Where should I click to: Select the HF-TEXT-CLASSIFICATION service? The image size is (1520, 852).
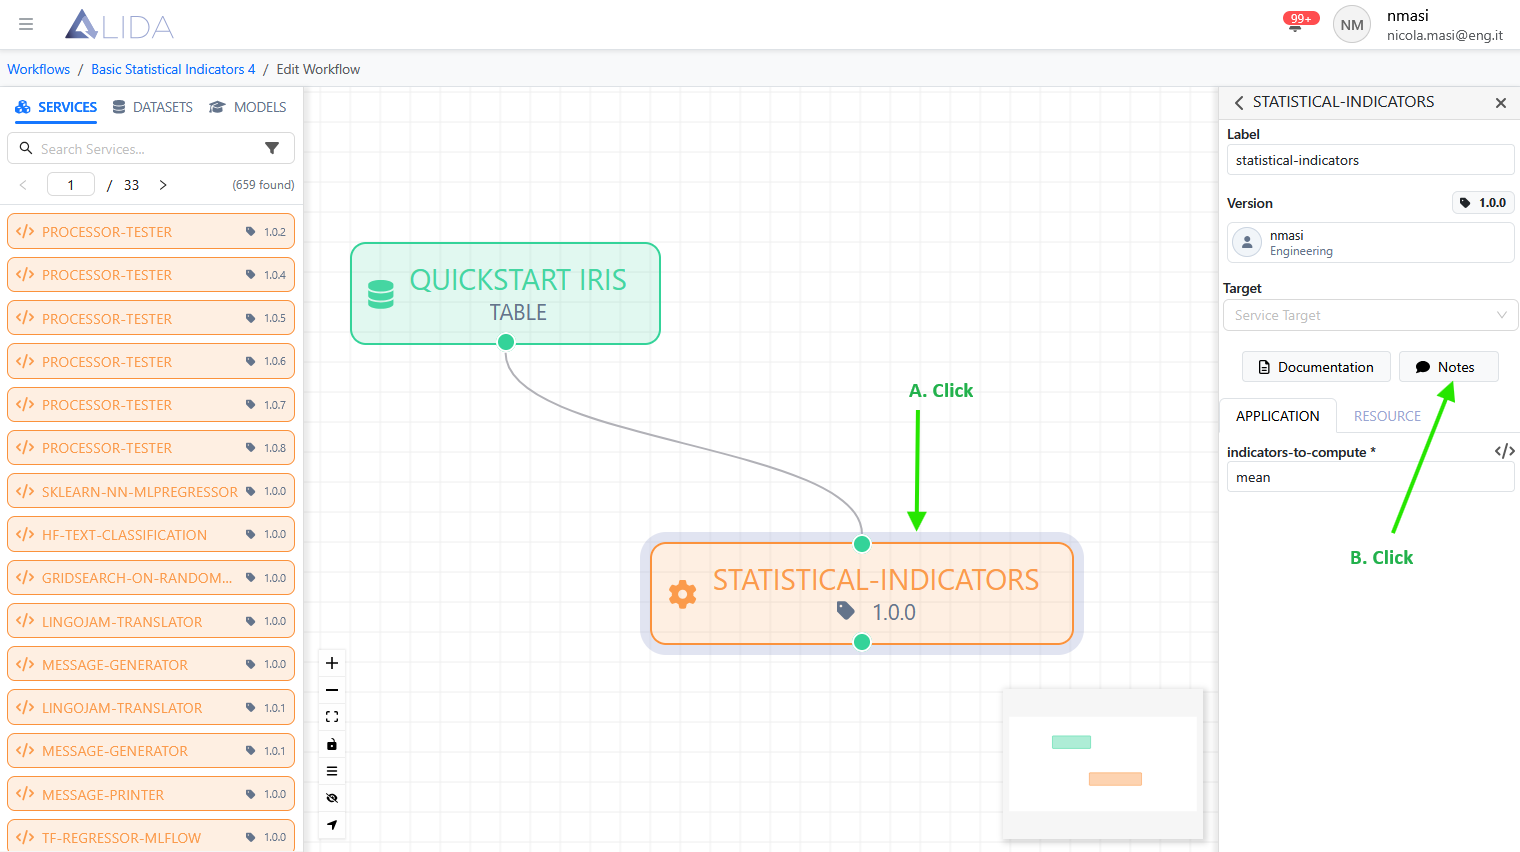click(151, 534)
